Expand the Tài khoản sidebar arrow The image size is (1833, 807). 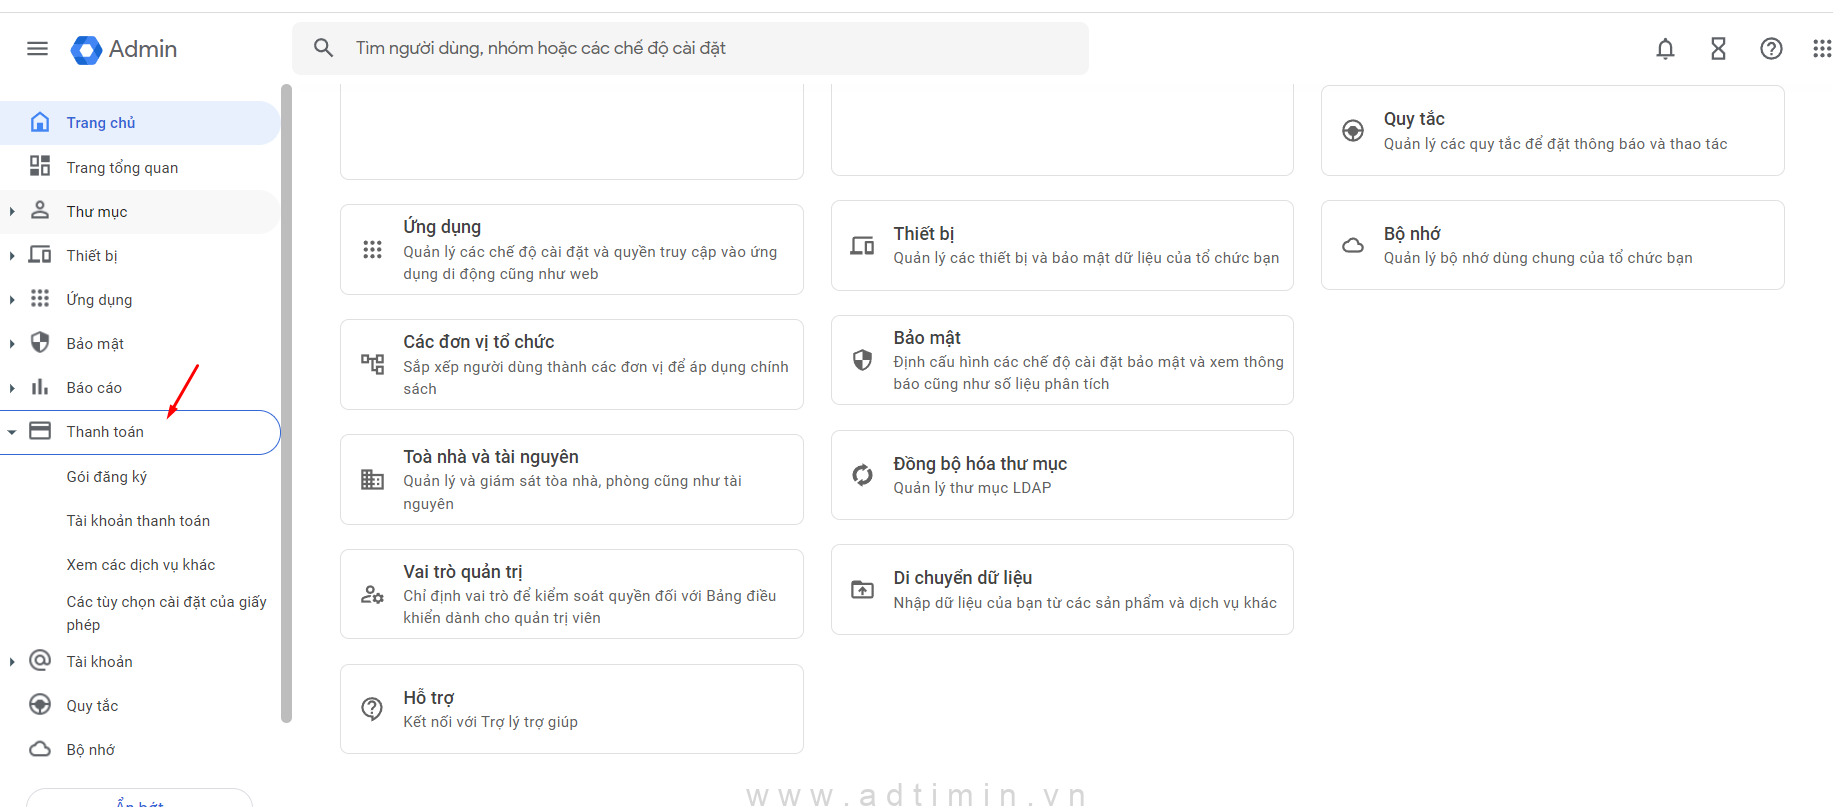[12, 661]
